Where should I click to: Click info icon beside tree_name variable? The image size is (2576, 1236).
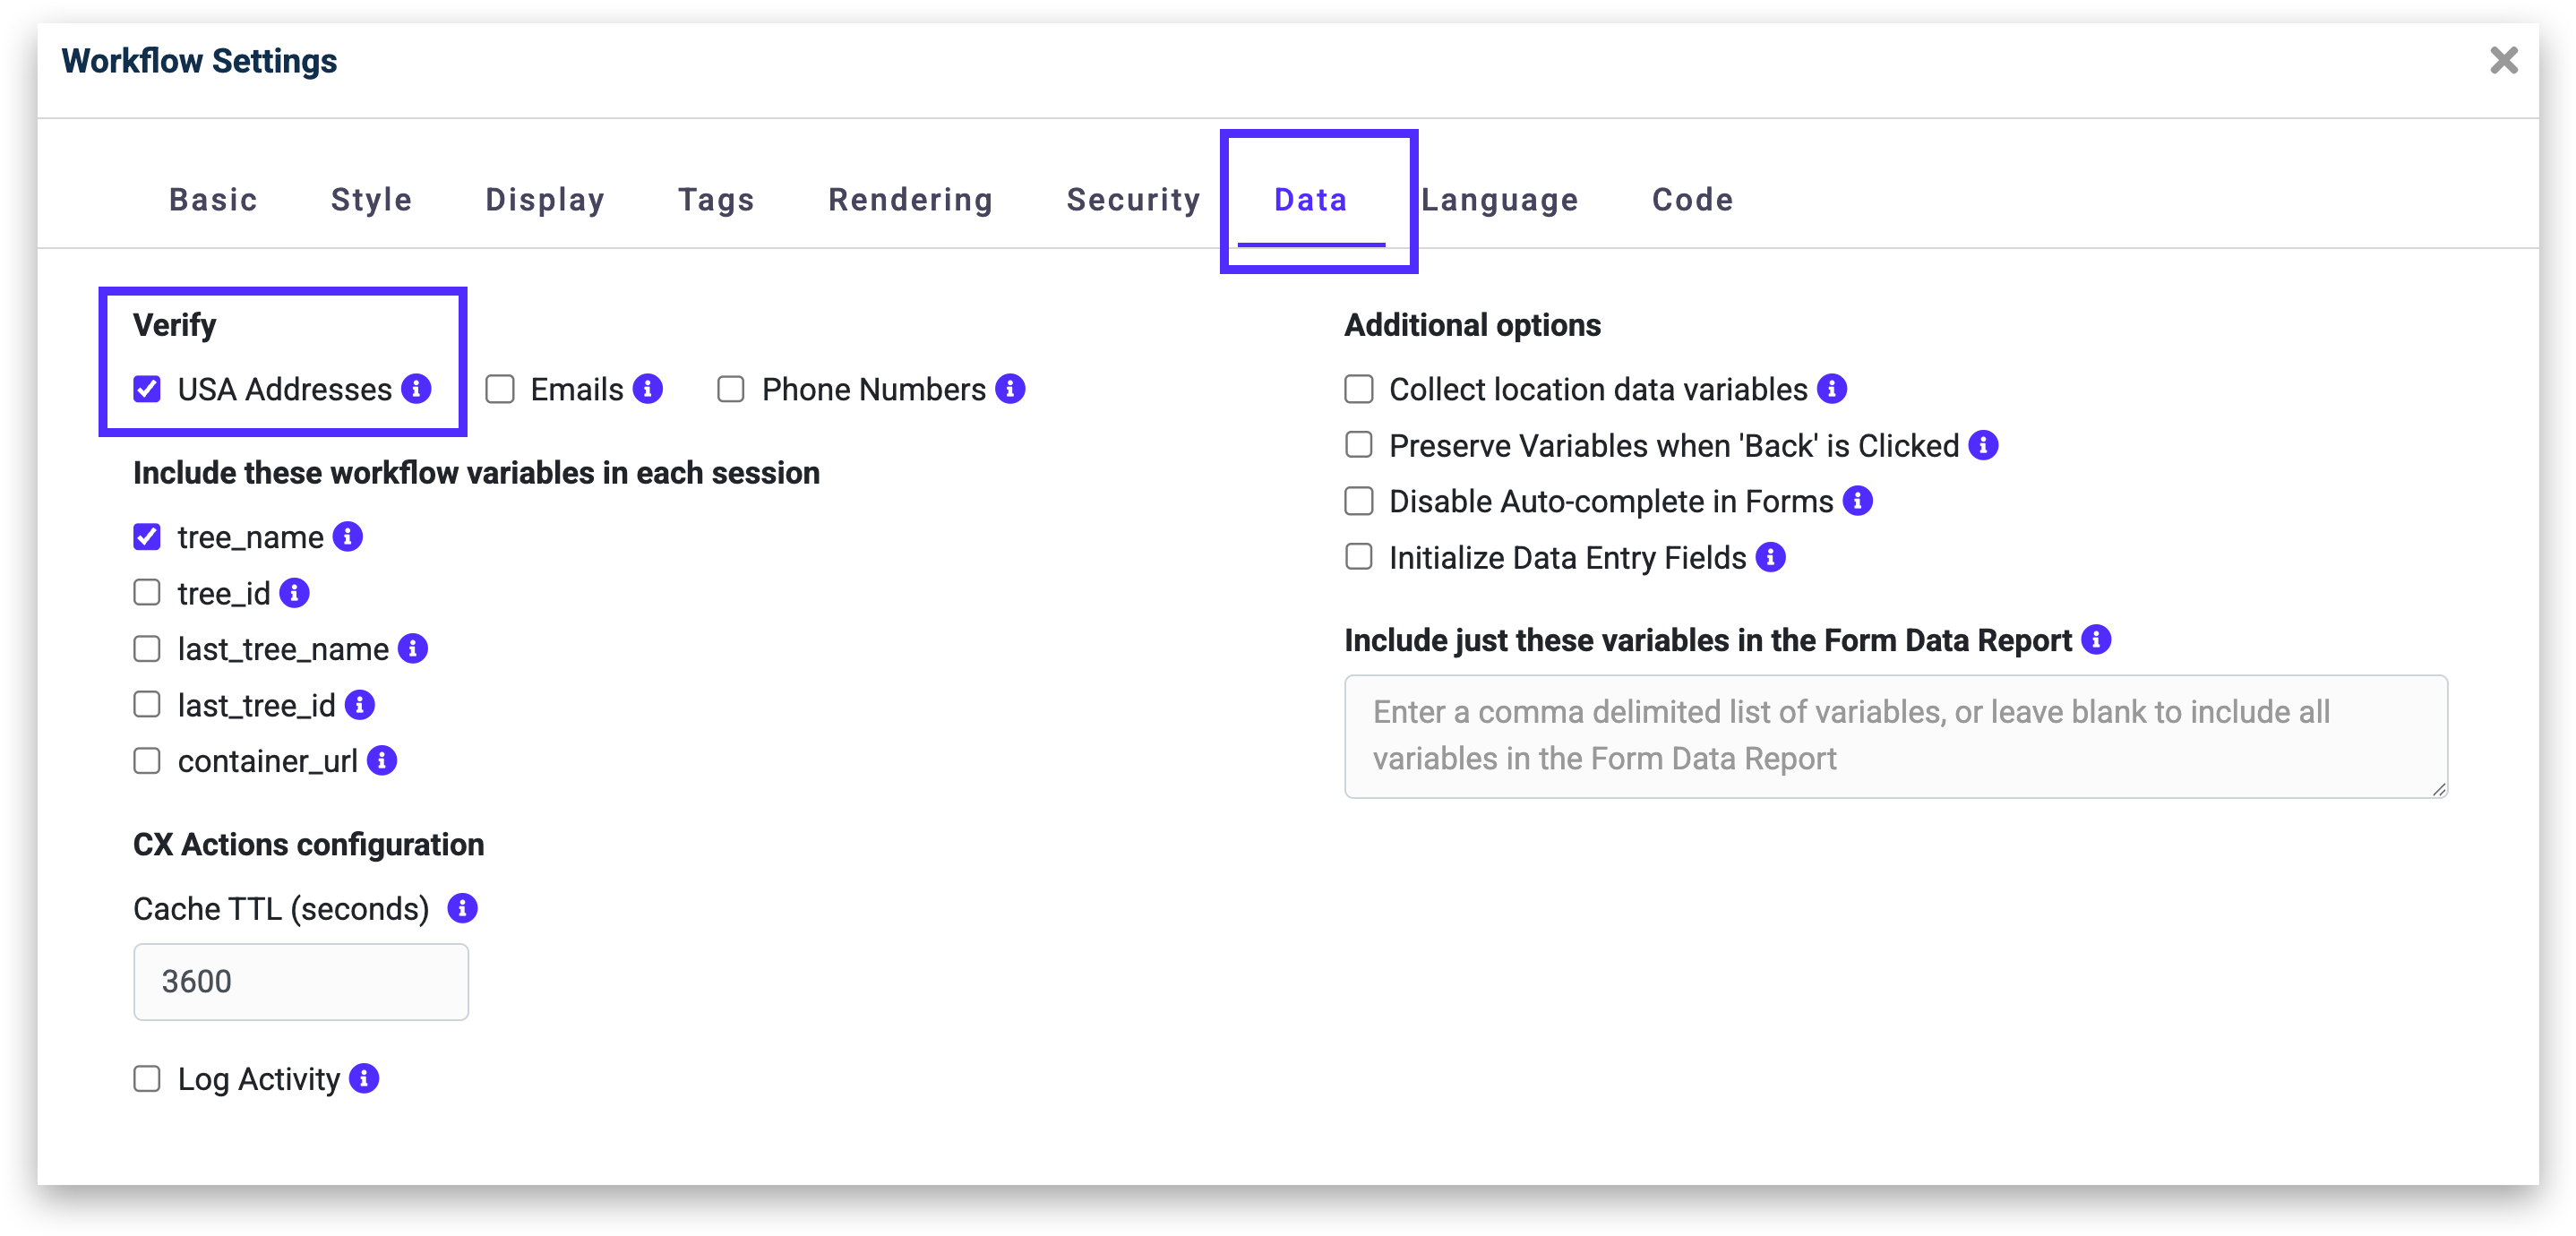coord(347,536)
